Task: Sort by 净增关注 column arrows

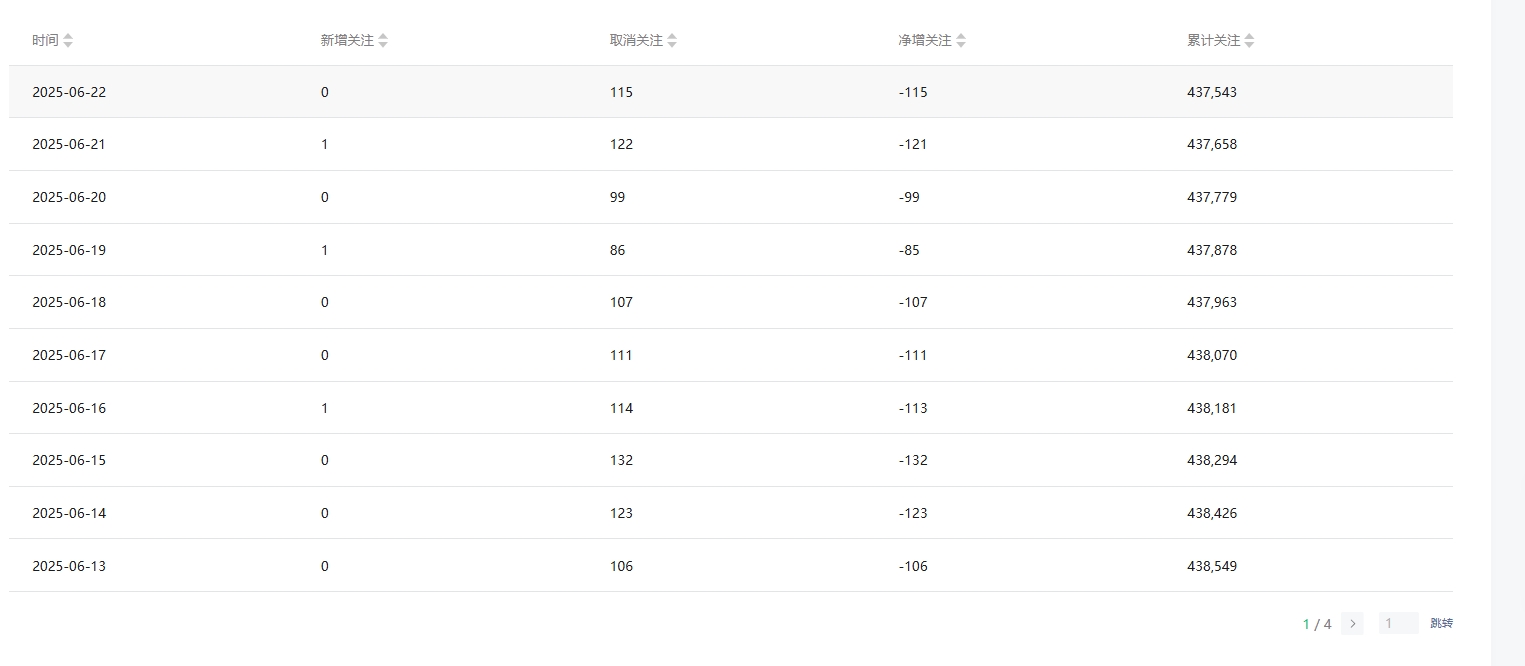Action: pos(961,41)
